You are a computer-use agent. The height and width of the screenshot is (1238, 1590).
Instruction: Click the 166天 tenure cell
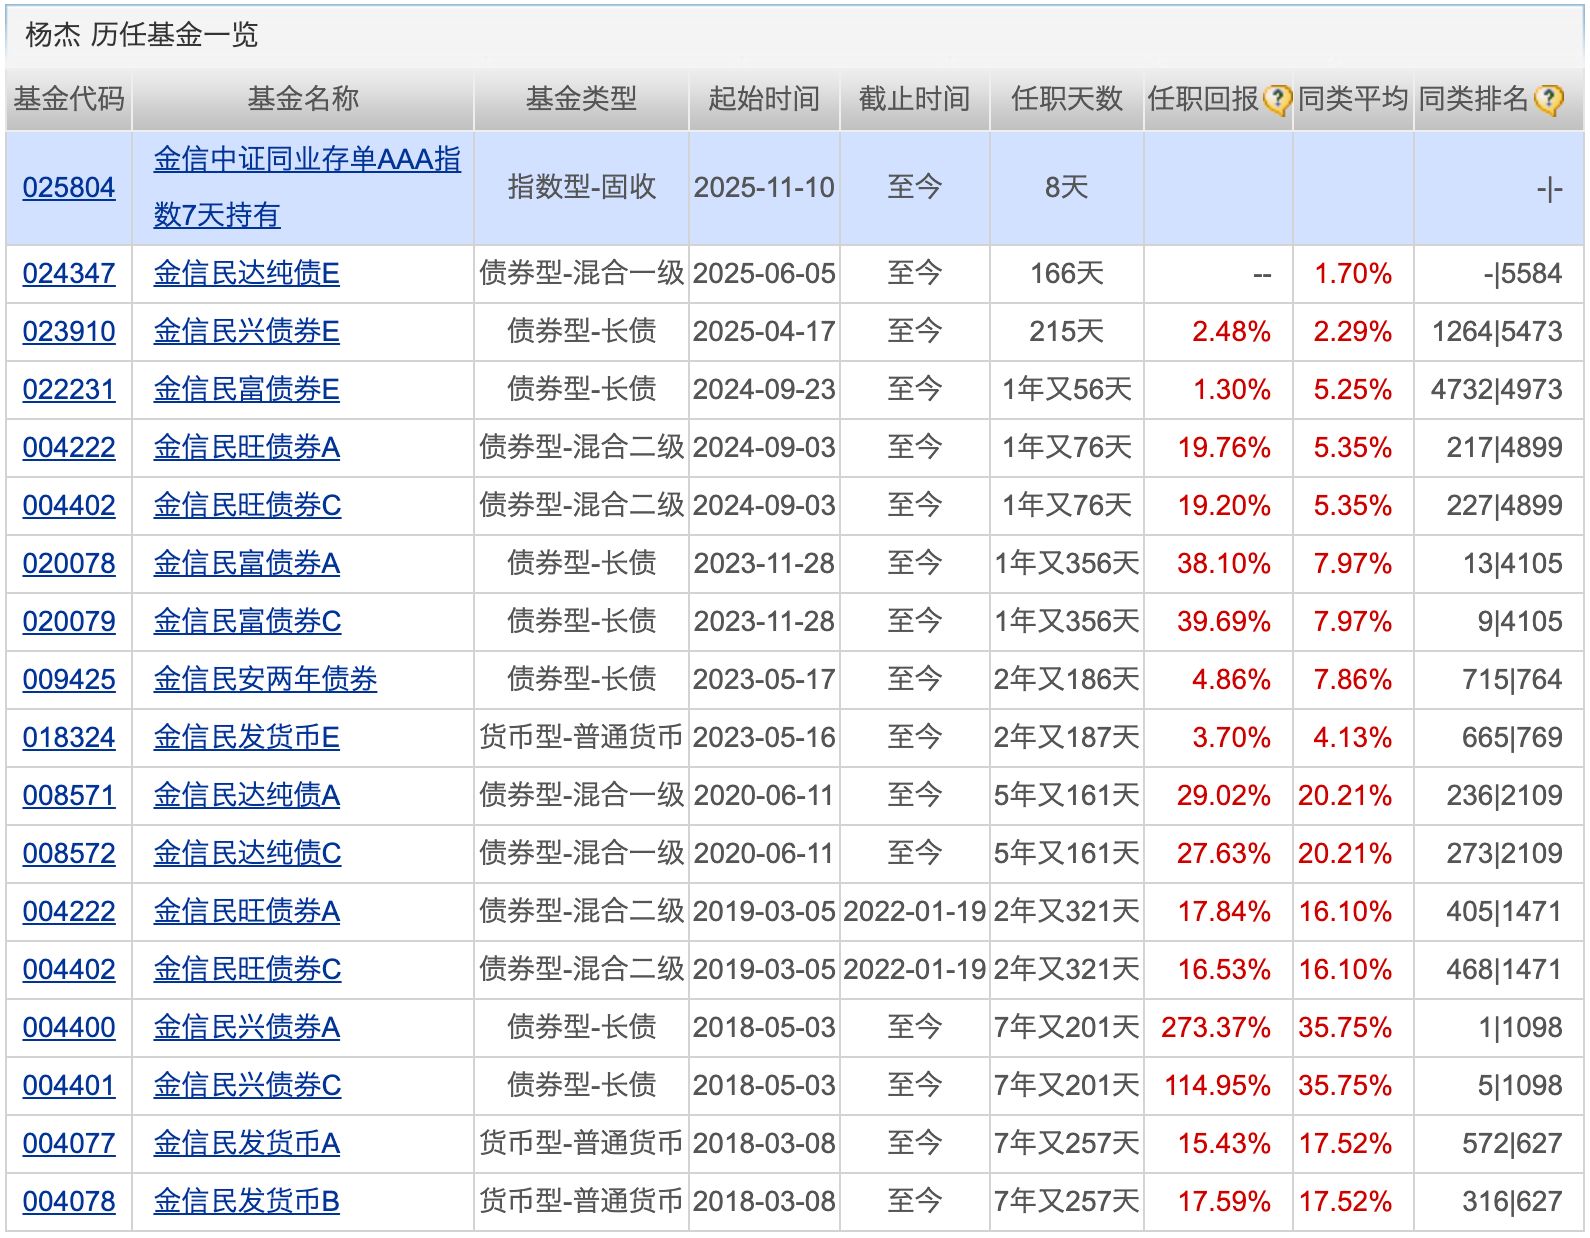click(1067, 274)
